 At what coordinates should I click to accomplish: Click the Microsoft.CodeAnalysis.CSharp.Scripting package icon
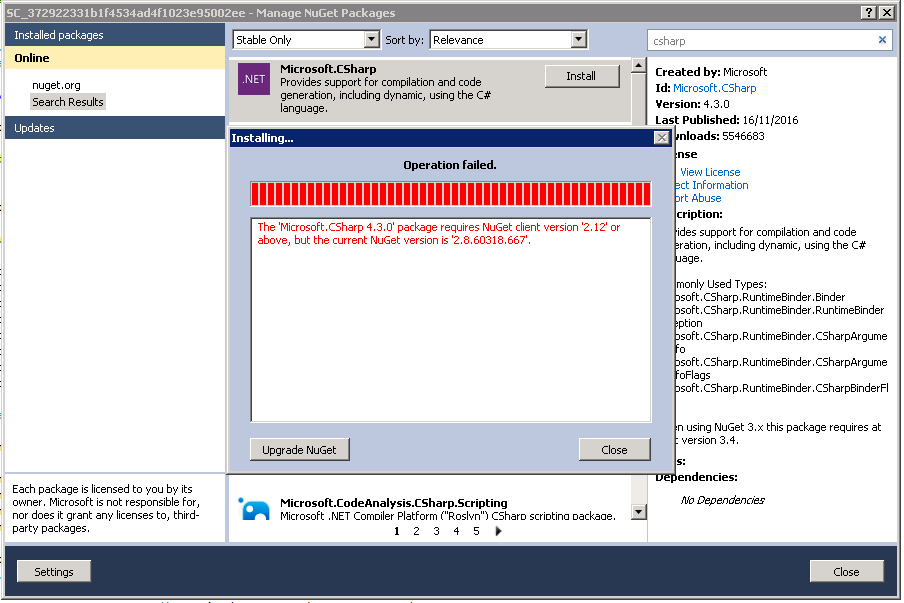(x=254, y=508)
